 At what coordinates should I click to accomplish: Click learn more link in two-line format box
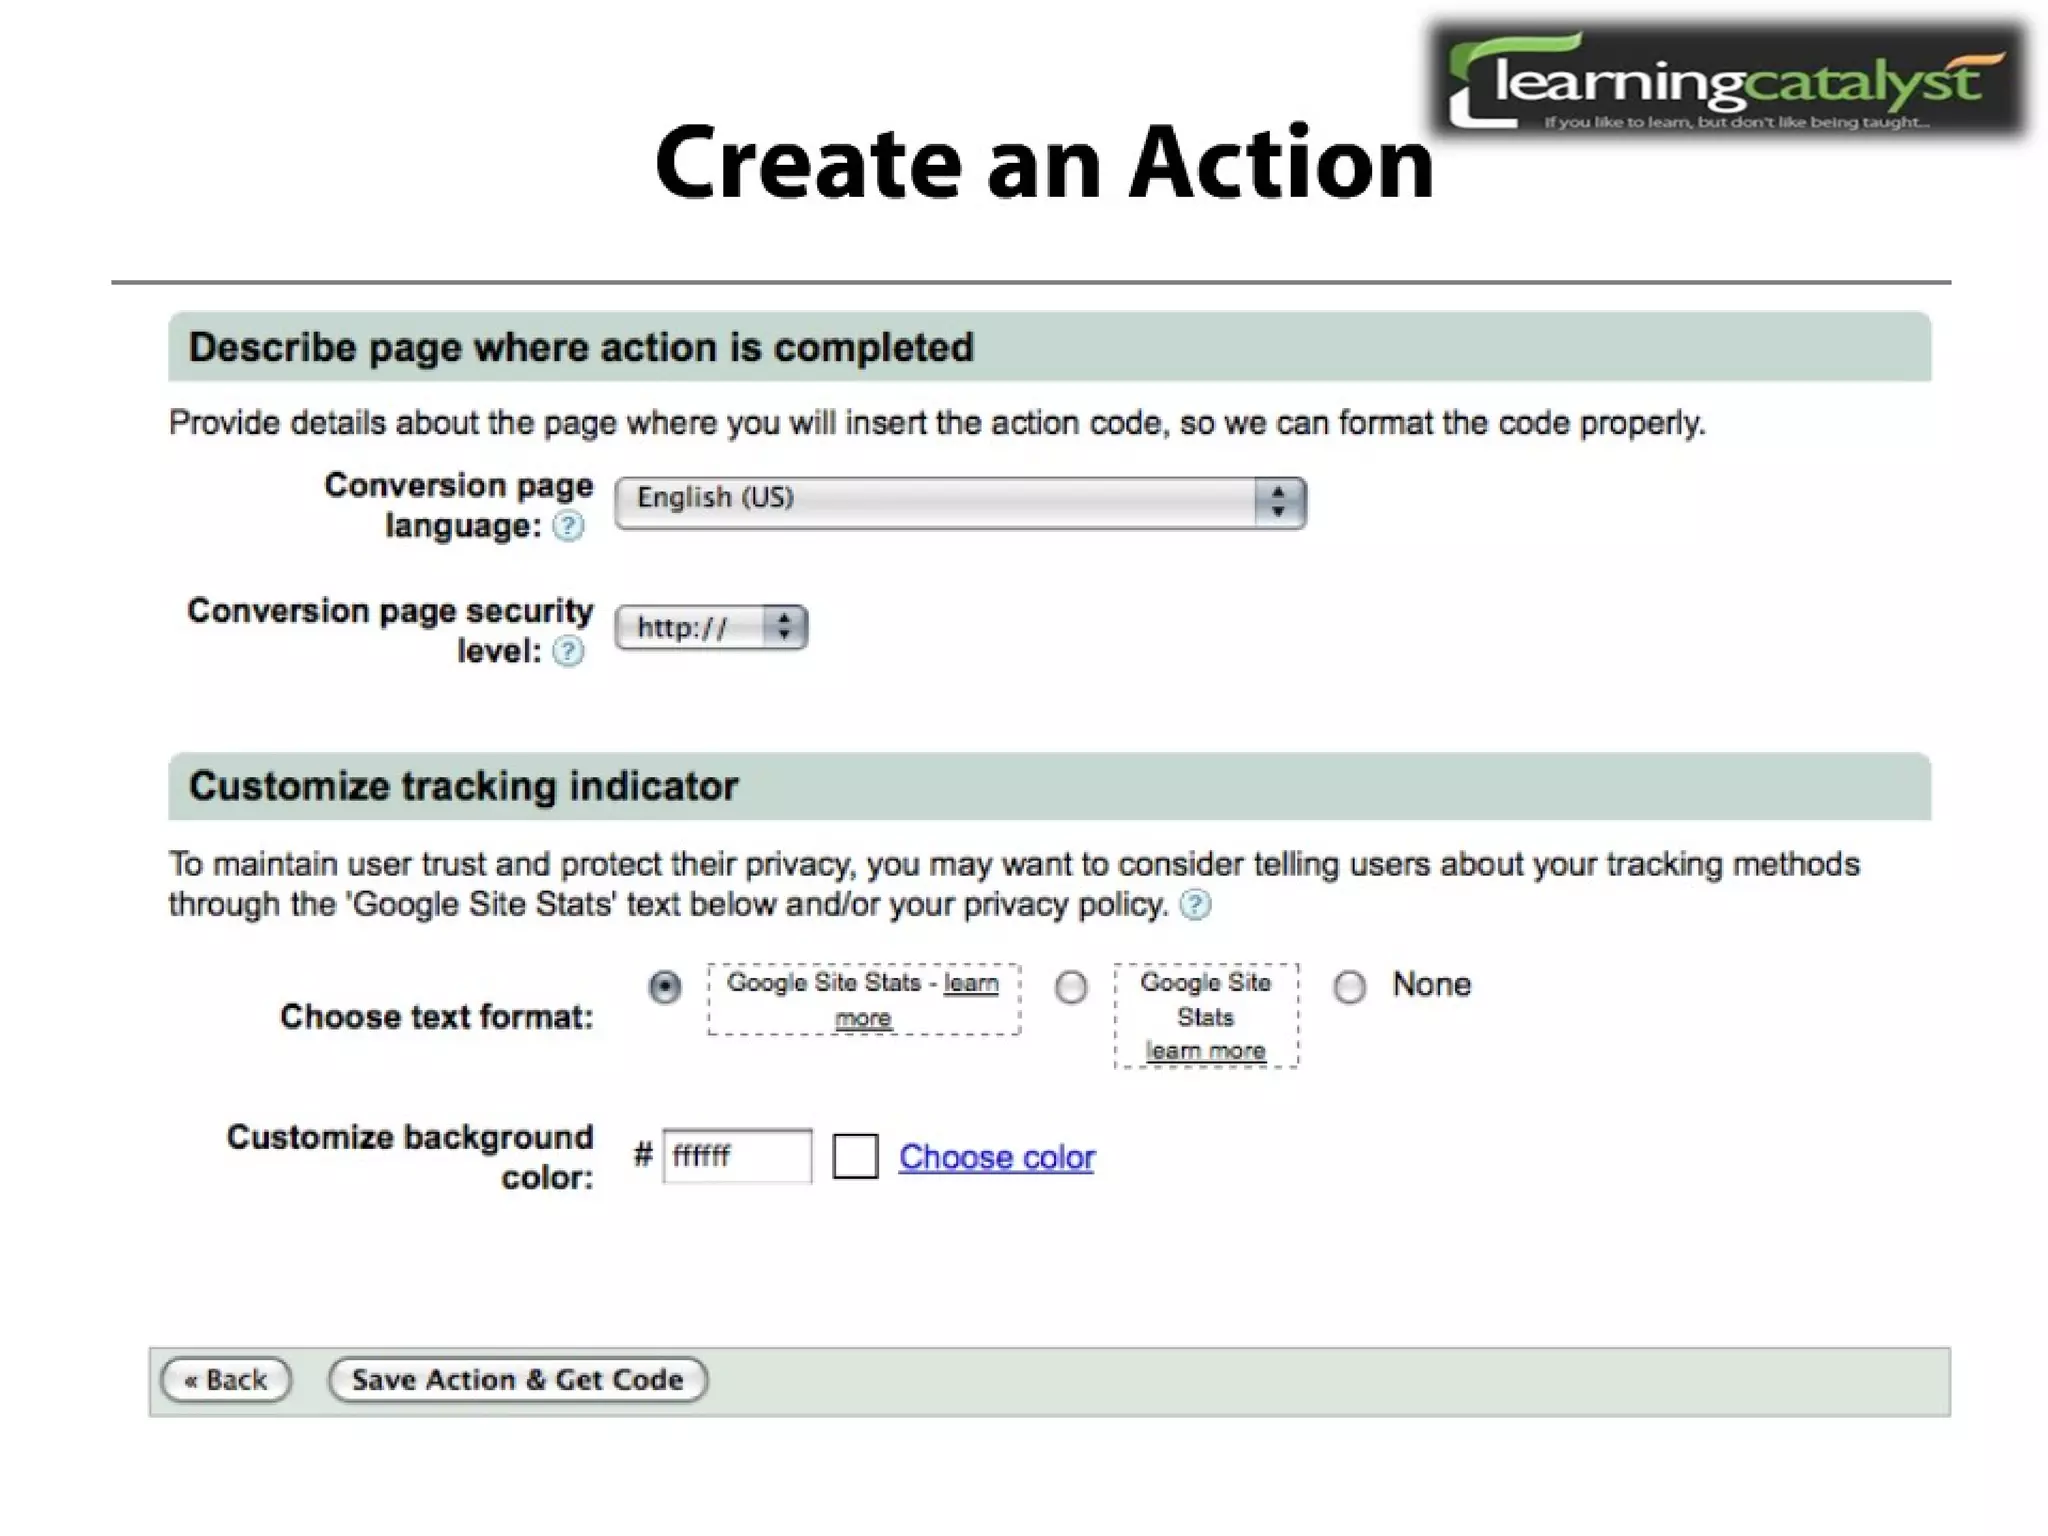(x=1205, y=1051)
